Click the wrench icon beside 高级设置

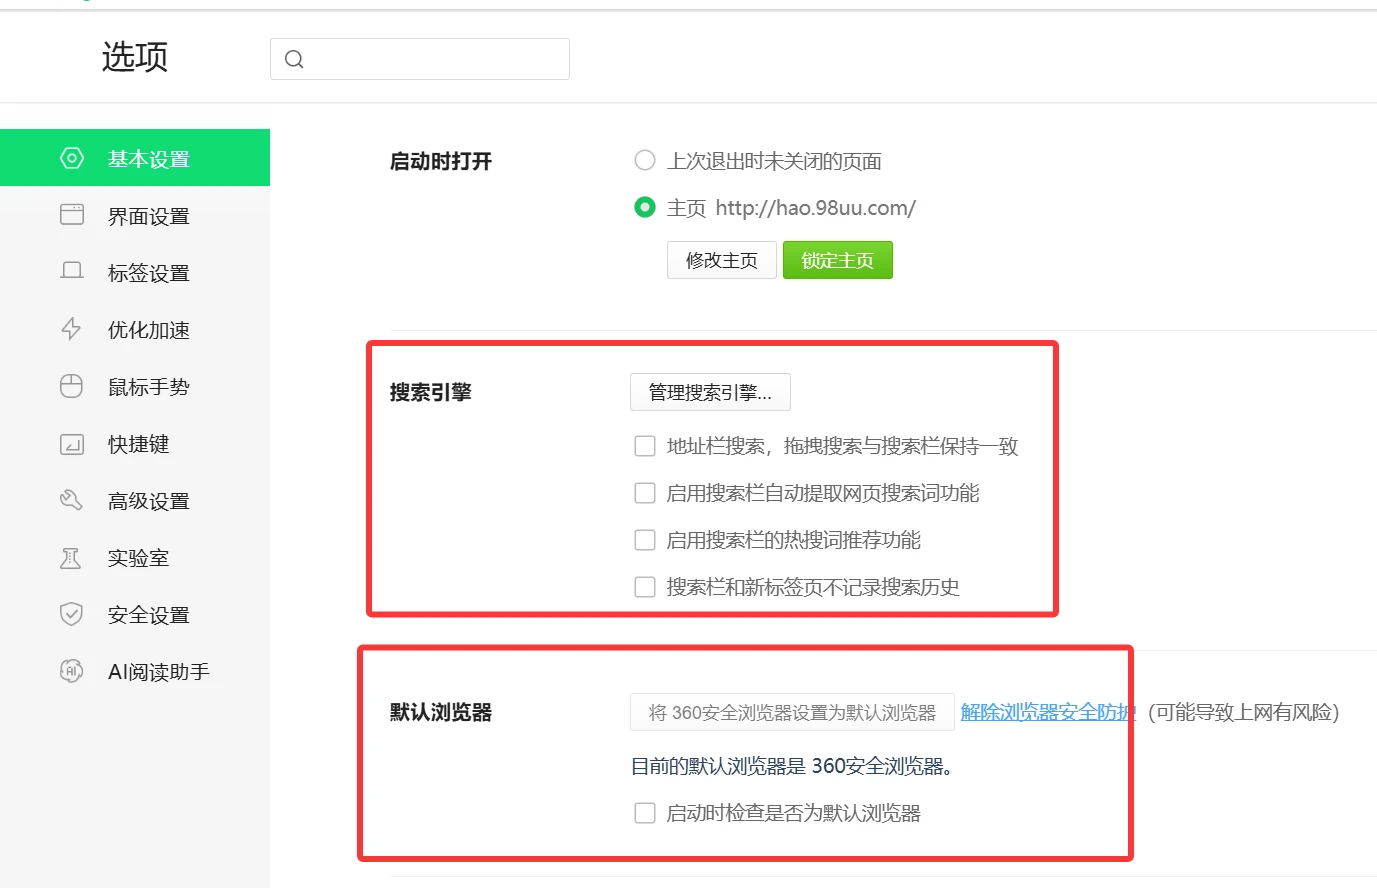click(71, 500)
